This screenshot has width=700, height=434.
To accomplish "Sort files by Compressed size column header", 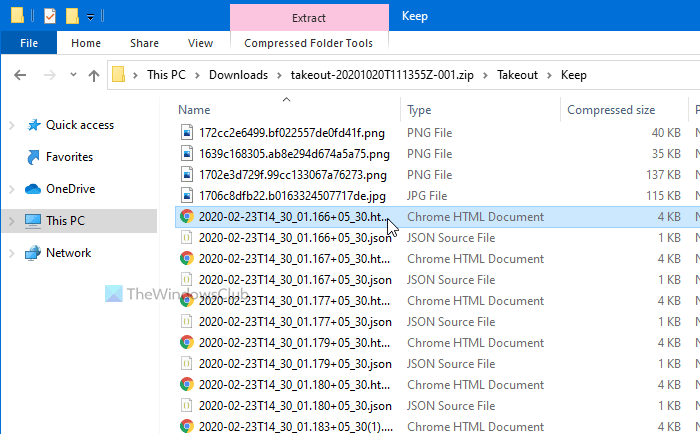I will click(611, 110).
